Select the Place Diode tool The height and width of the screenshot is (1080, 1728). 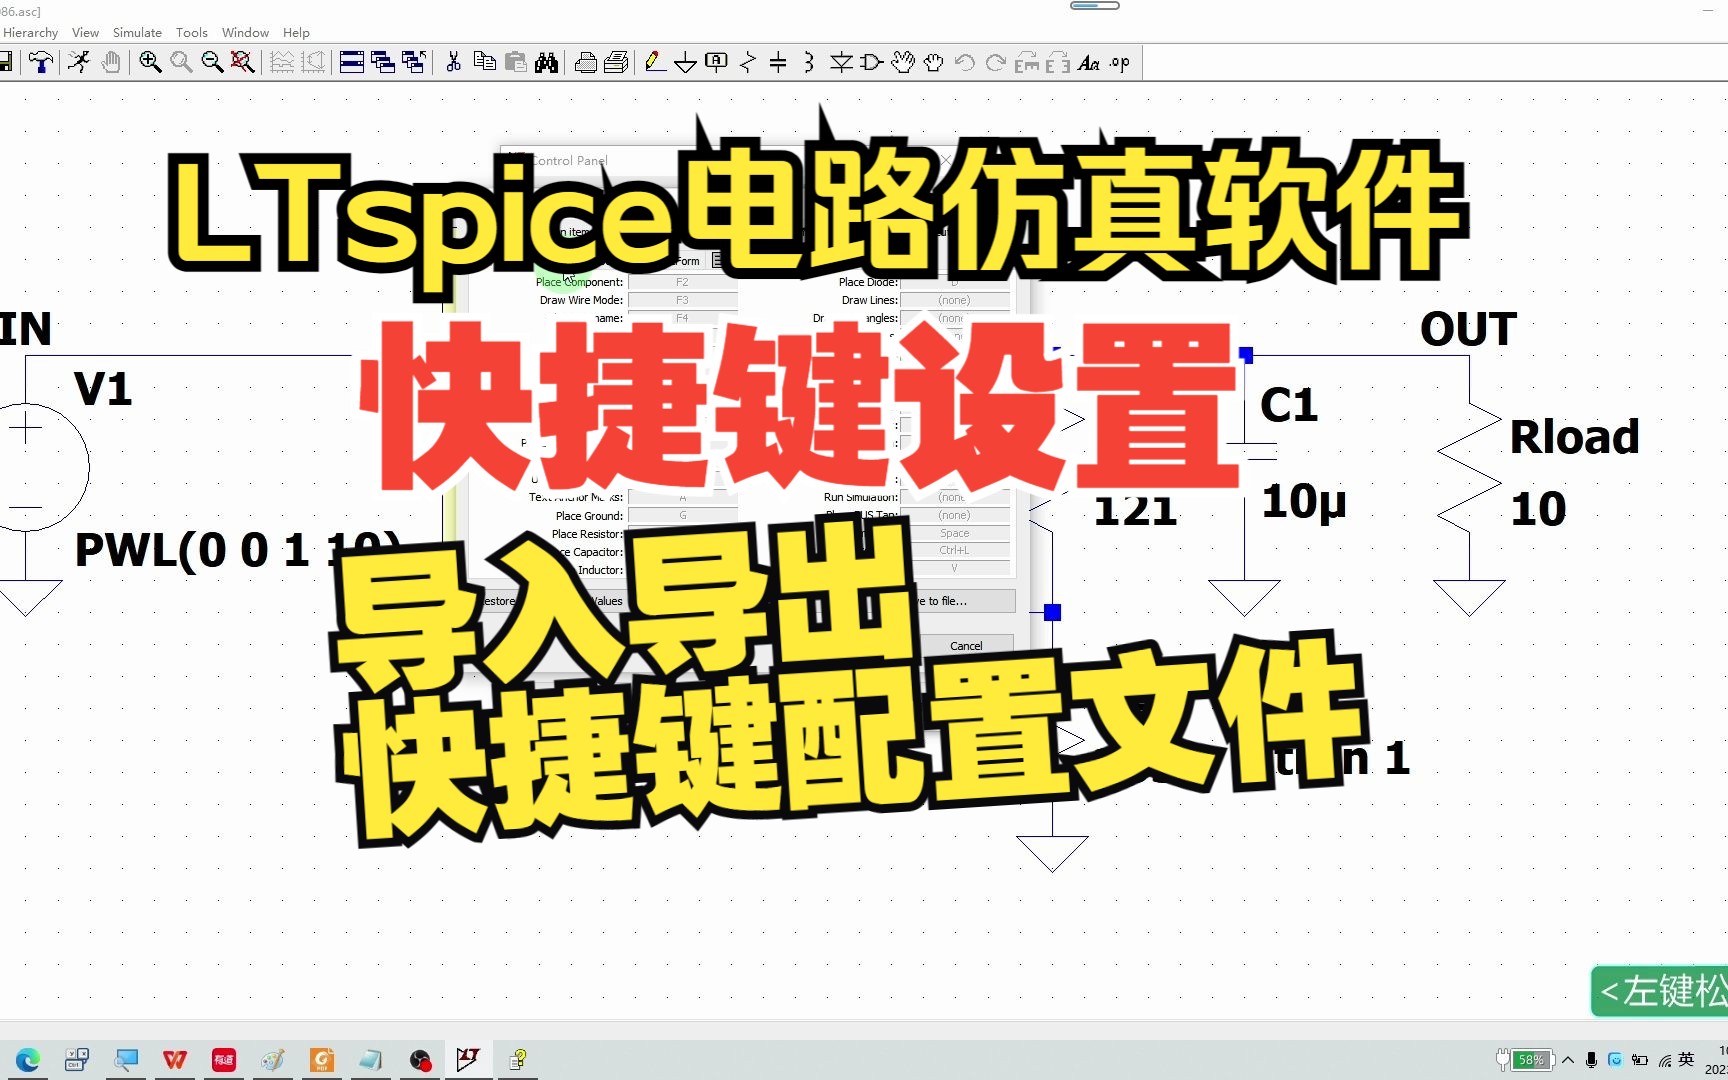(841, 63)
